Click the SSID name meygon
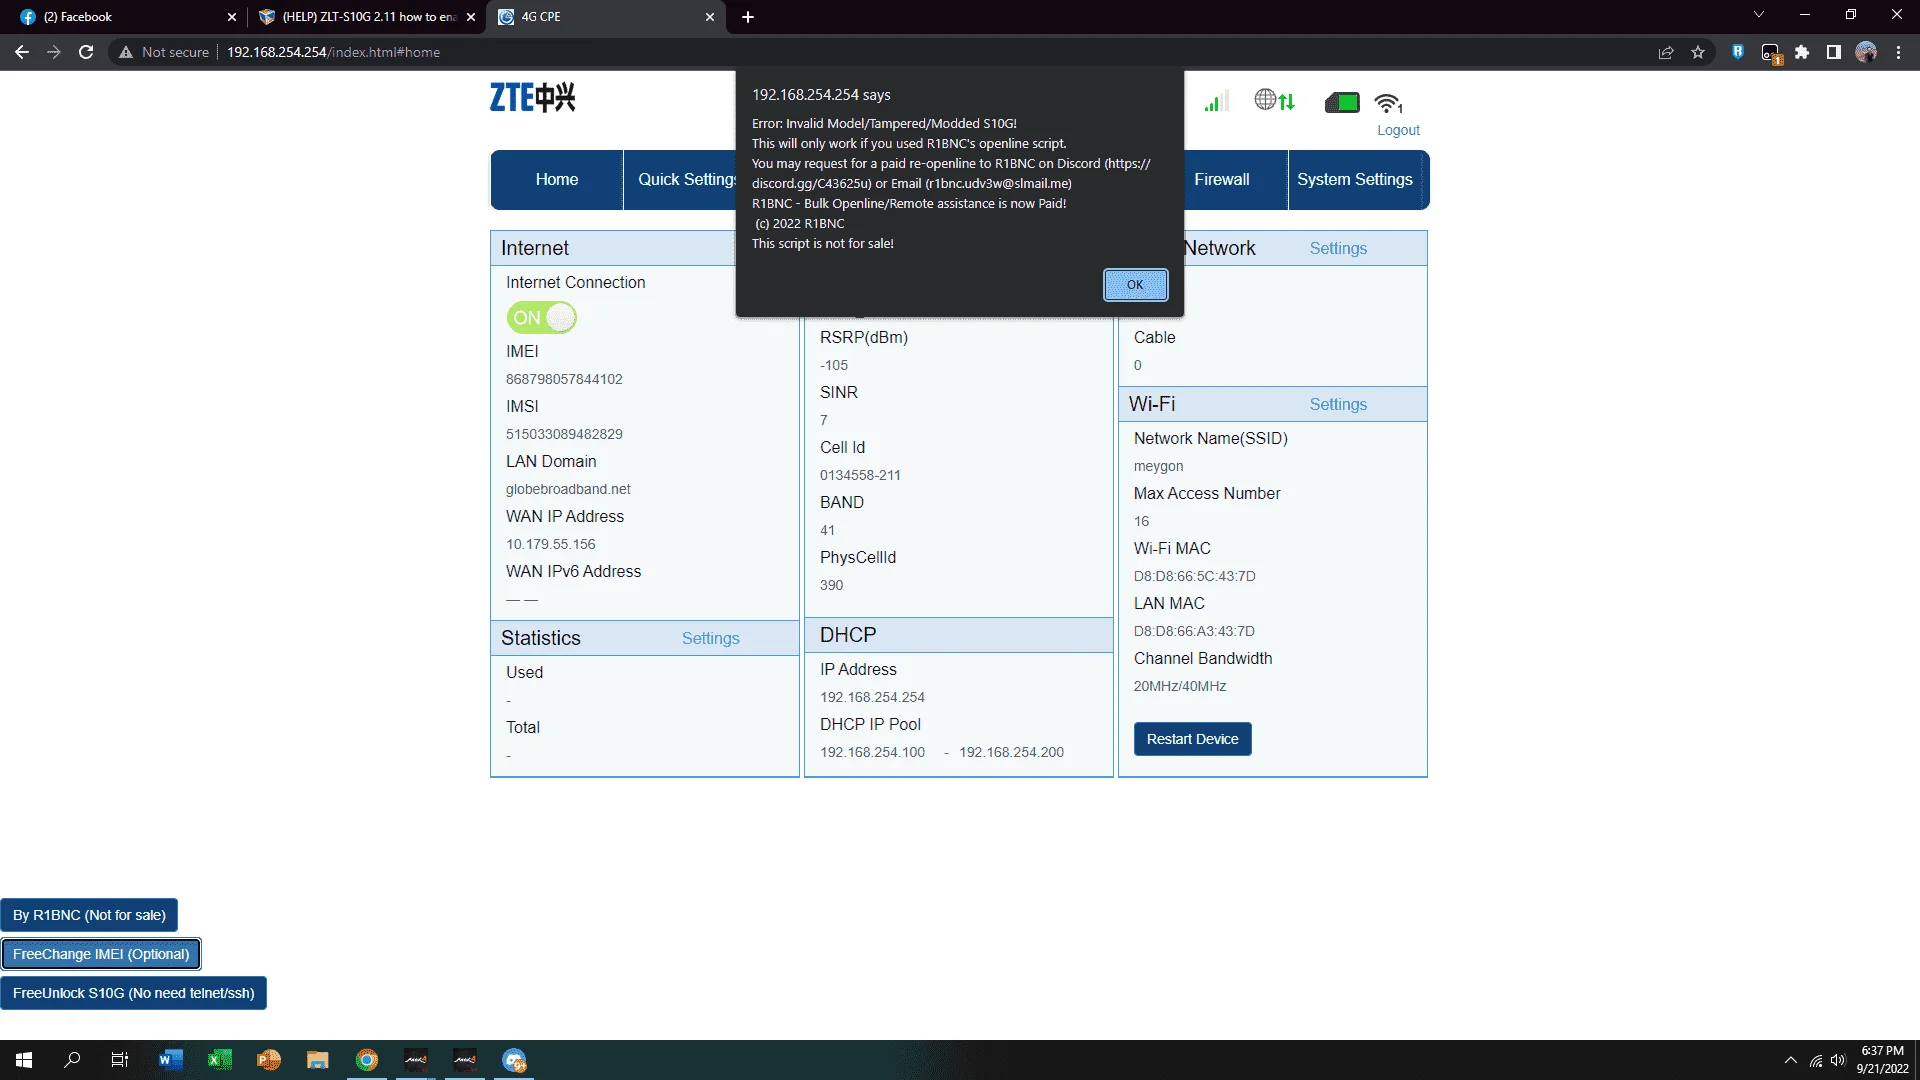1920x1080 pixels. point(1158,466)
